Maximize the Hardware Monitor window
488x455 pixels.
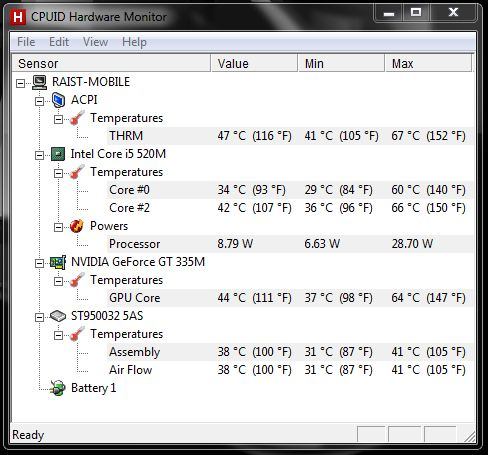(x=416, y=13)
